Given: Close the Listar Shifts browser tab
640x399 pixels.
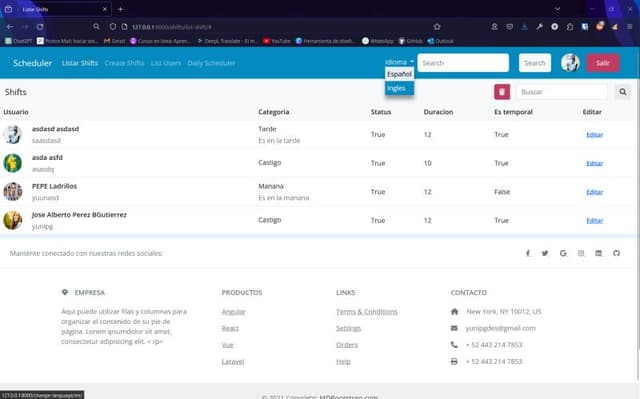Looking at the screenshot, I should (104, 9).
